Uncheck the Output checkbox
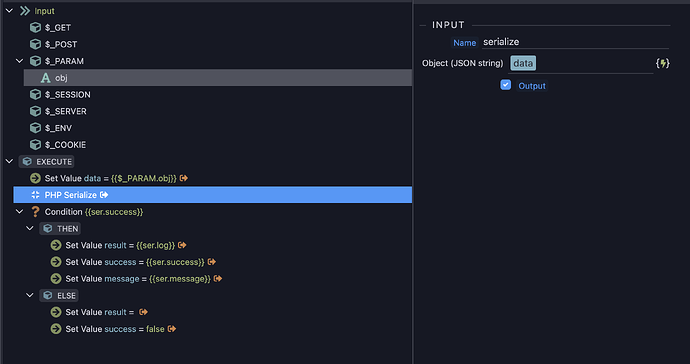 point(506,85)
